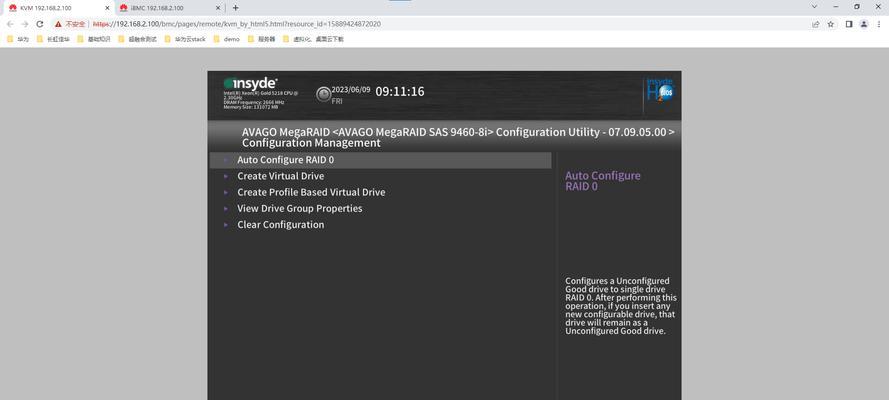This screenshot has width=889, height=400.
Task: Open the 服务器 bookmark folder
Action: click(x=262, y=40)
